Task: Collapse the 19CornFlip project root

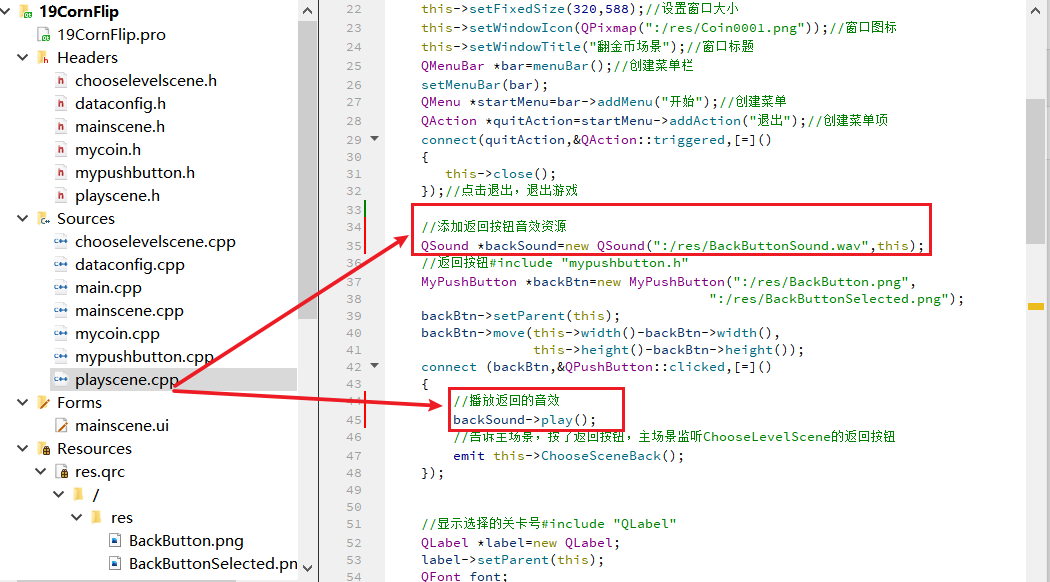Action: click(6, 11)
